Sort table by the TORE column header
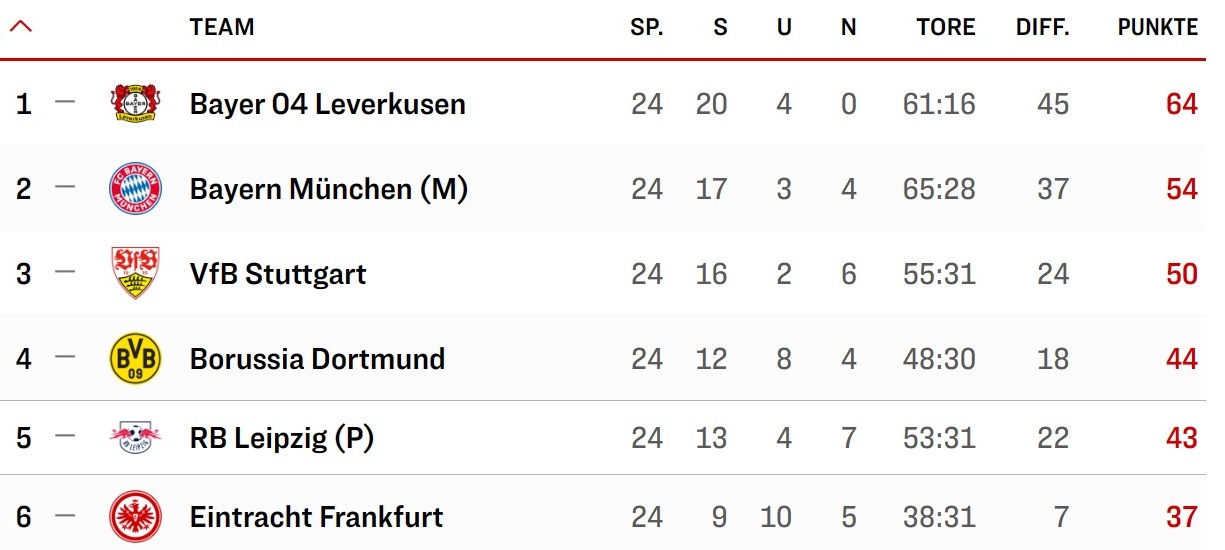The height and width of the screenshot is (550, 1225). click(946, 28)
